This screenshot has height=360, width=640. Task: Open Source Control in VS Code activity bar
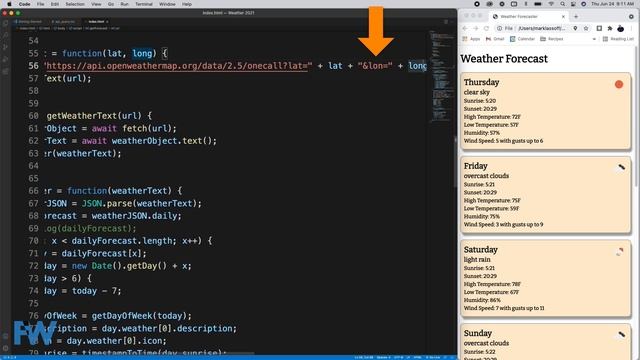pos(5,47)
